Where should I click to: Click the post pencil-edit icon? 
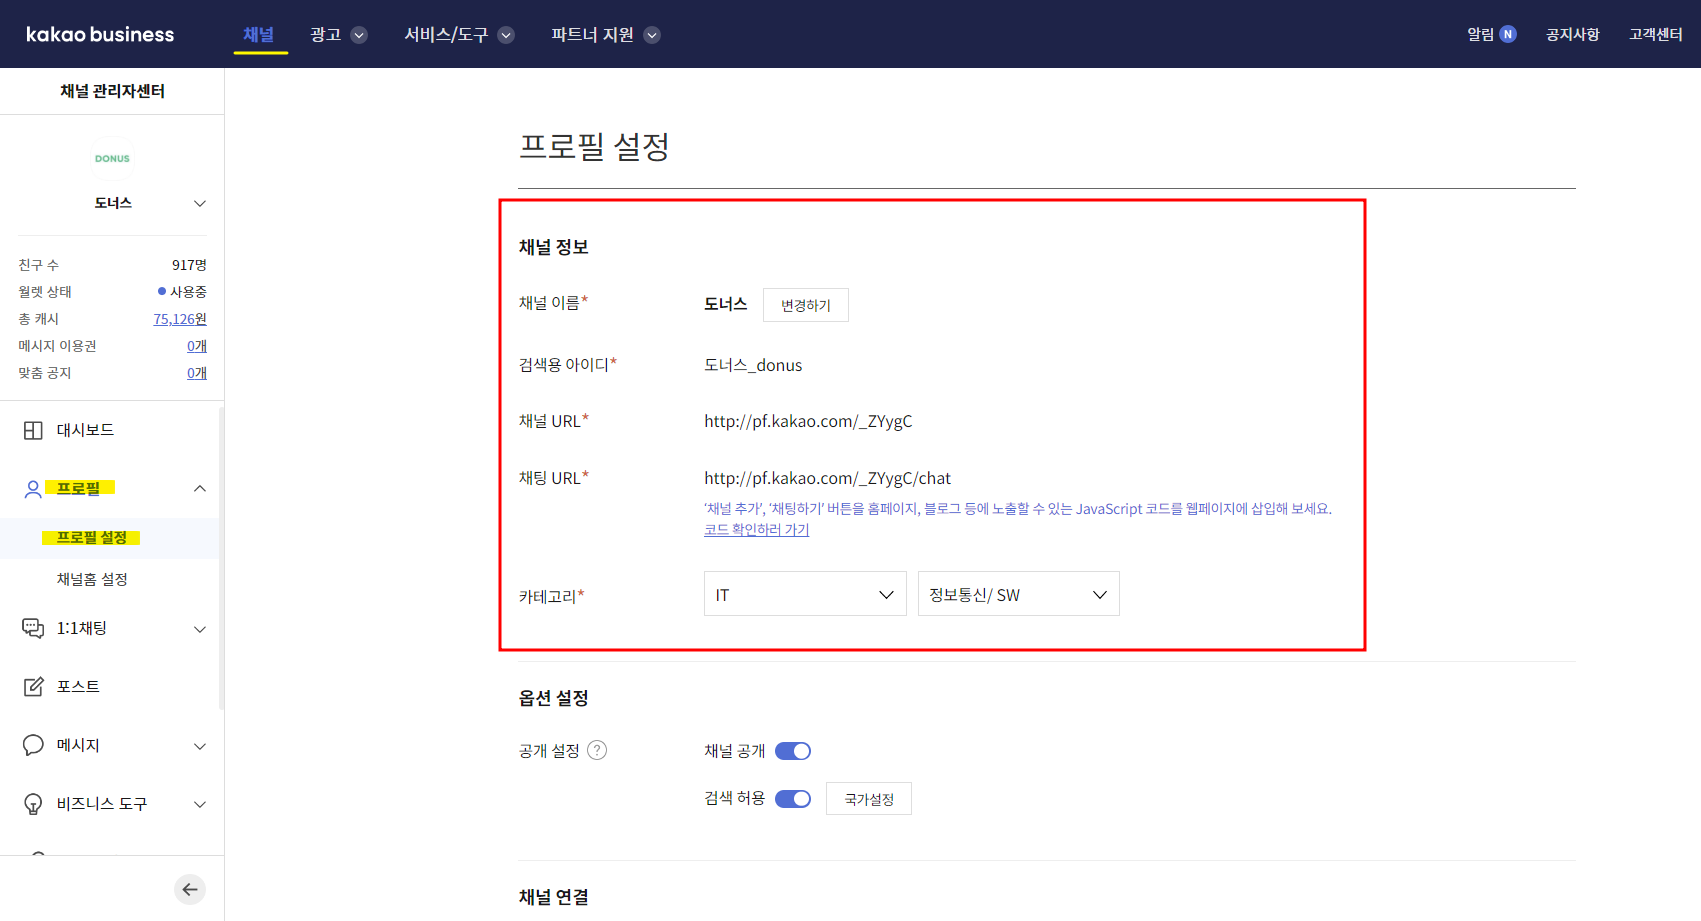pos(33,686)
